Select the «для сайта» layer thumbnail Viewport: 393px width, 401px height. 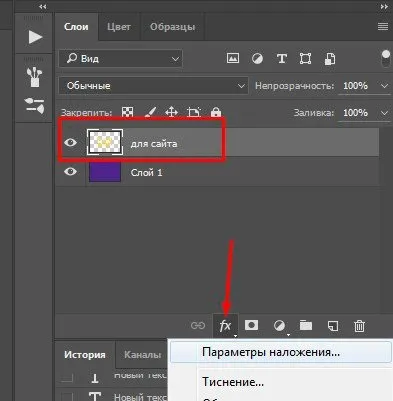pos(105,142)
